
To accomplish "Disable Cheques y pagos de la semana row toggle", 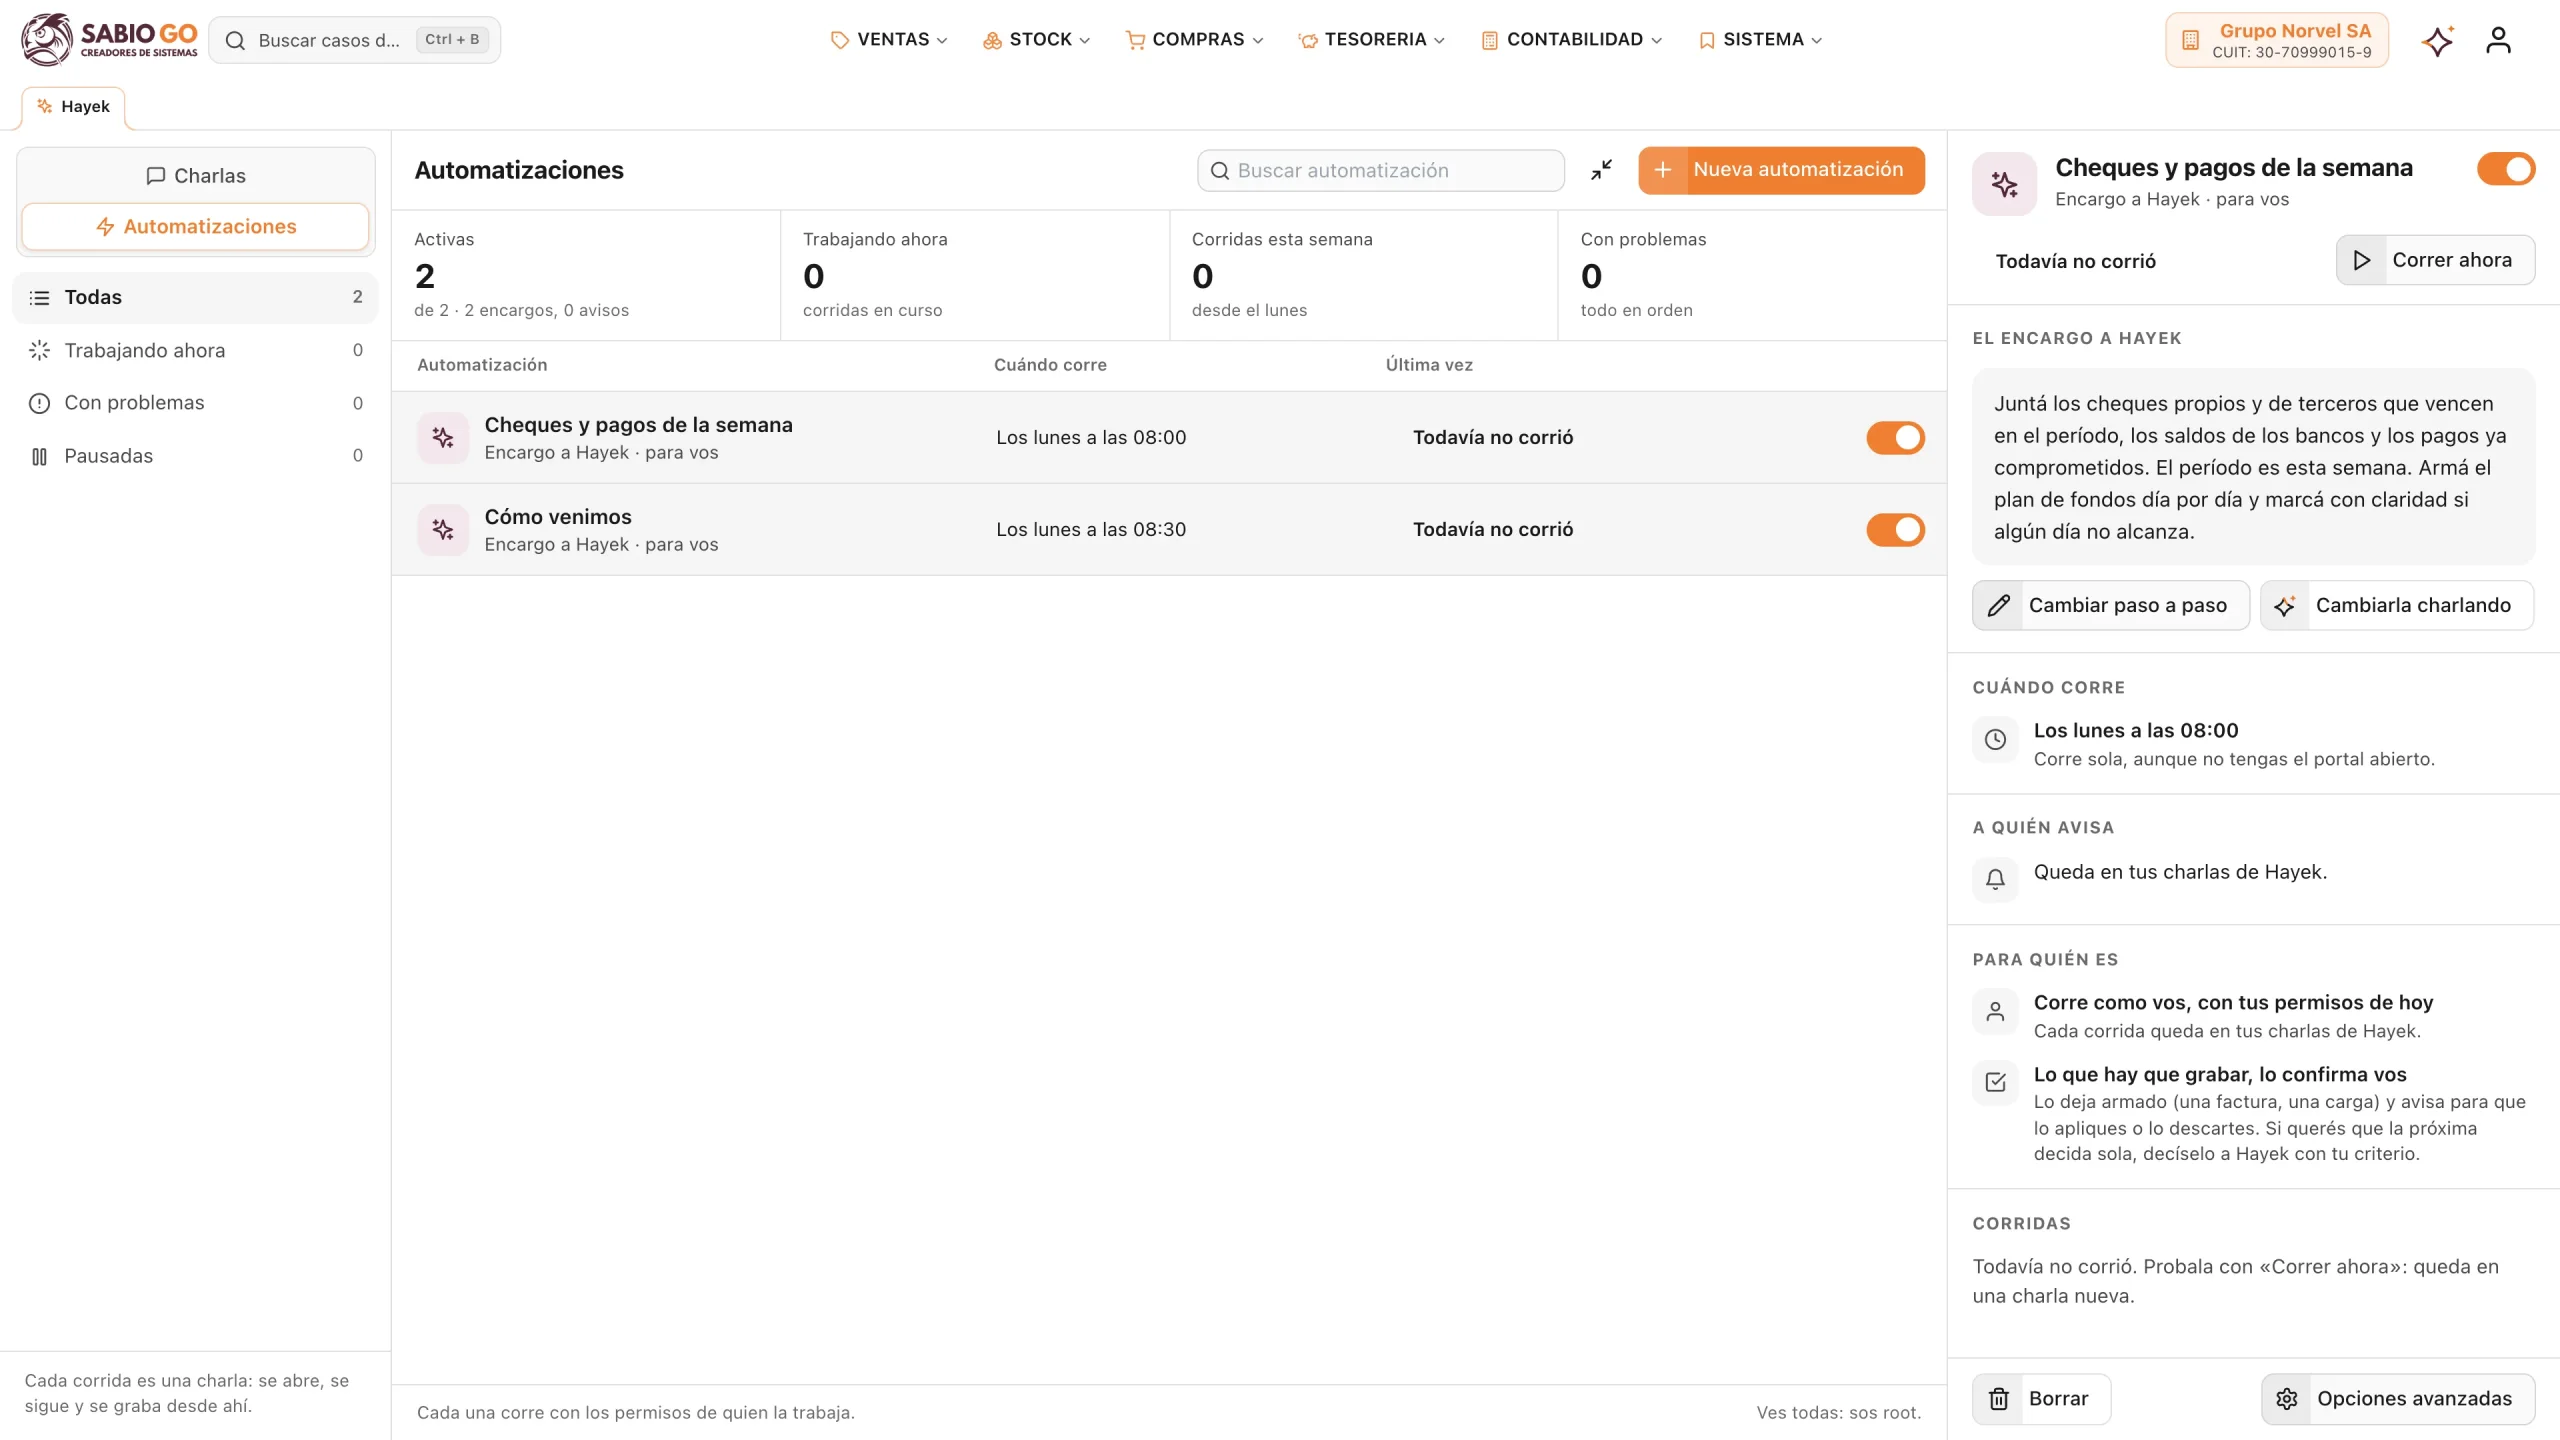I will click(x=1895, y=438).
